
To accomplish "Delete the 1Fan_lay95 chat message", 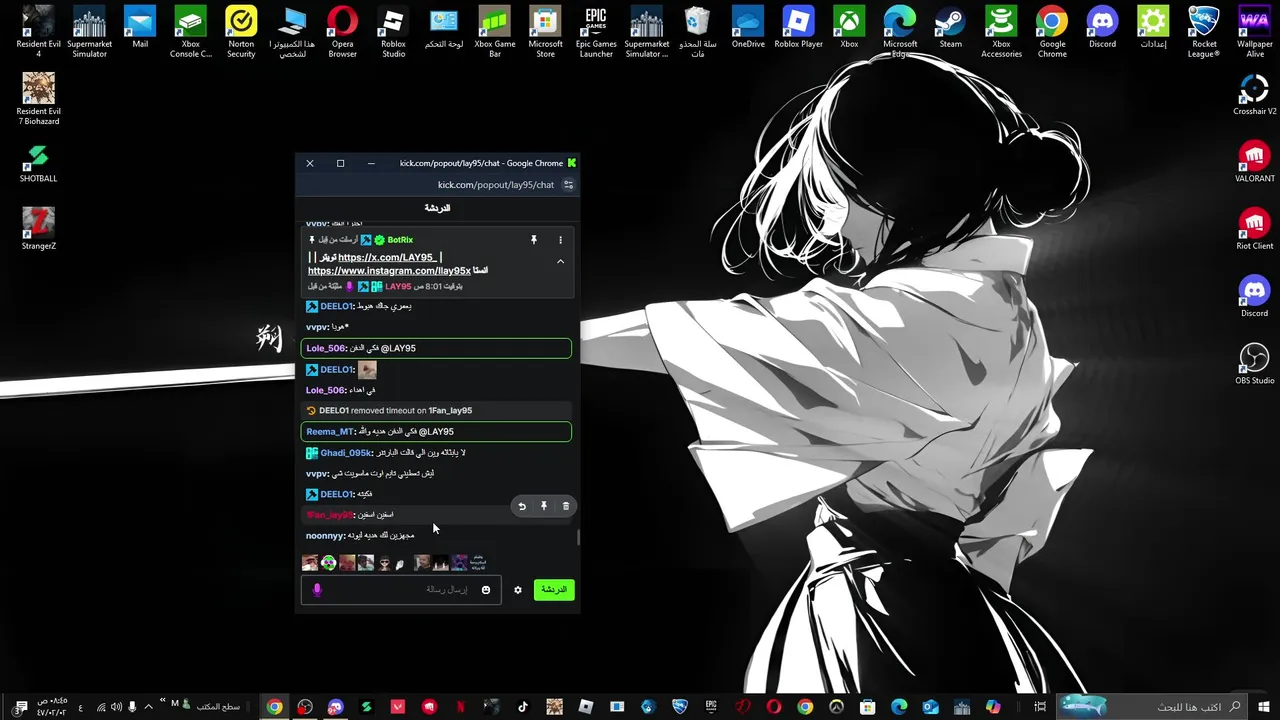I will click(x=566, y=506).
